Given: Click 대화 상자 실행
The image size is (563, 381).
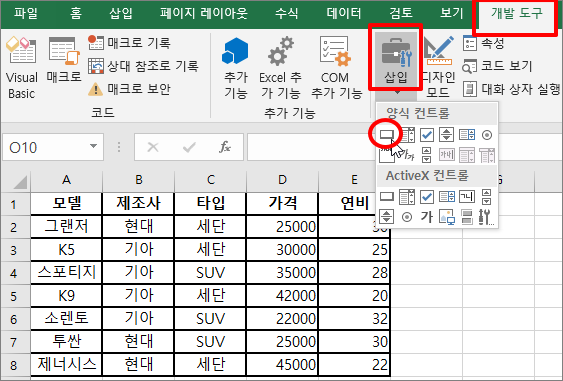Looking at the screenshot, I should click(x=511, y=89).
